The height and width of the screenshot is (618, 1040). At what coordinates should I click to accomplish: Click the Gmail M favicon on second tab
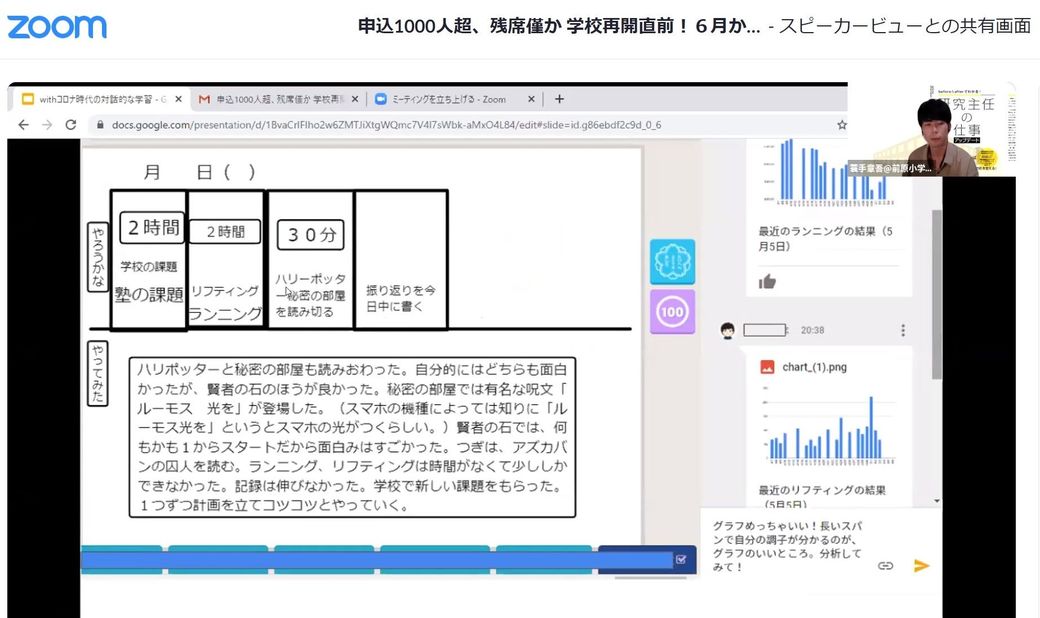point(204,99)
